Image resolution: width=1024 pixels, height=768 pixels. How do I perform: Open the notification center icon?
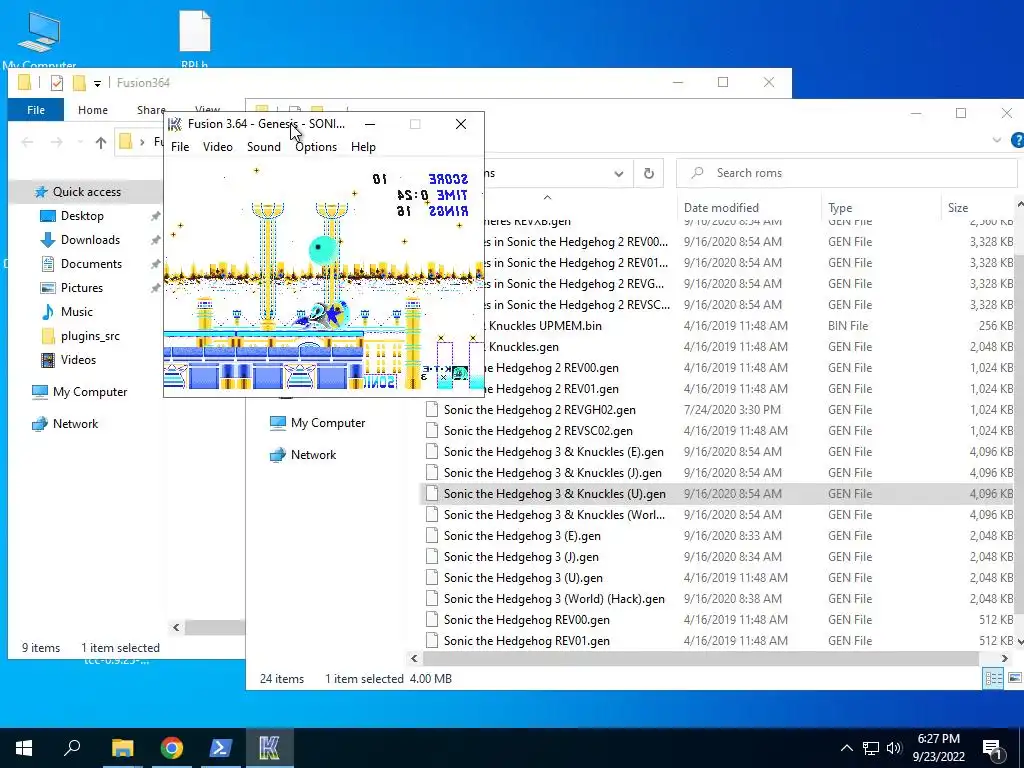point(993,748)
